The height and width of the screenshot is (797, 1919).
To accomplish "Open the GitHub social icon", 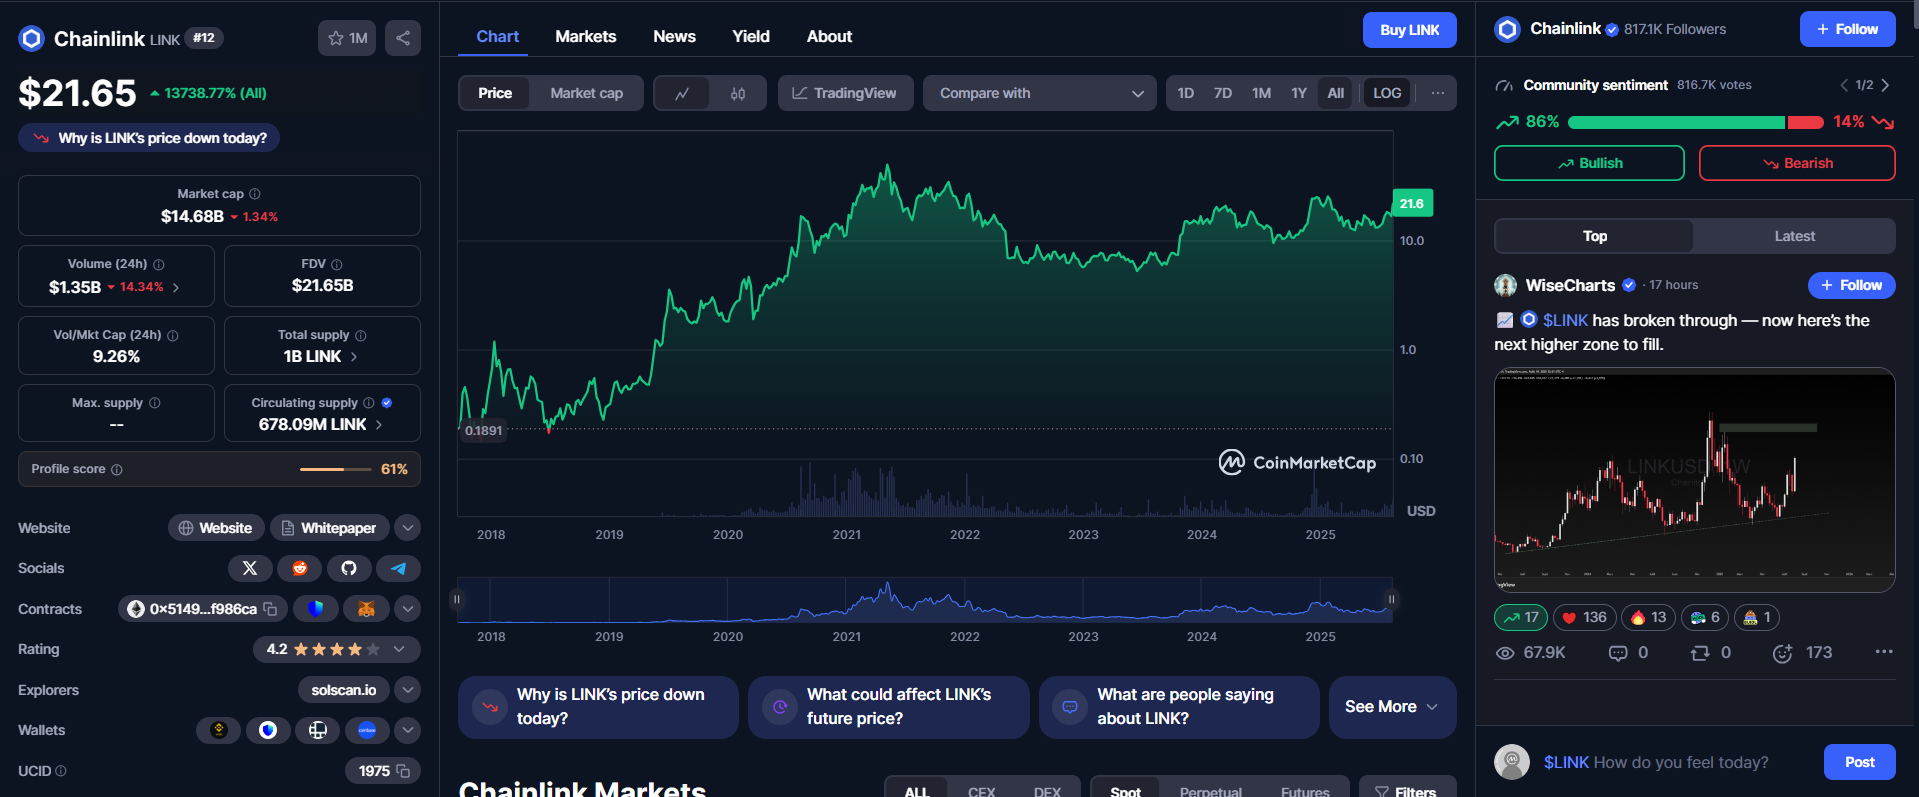I will 348,568.
